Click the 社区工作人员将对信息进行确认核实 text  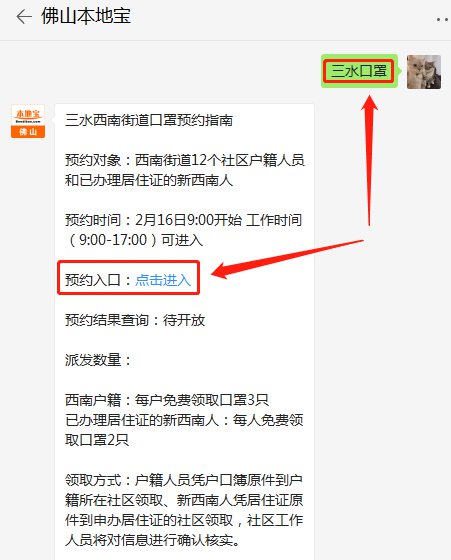(184, 530)
